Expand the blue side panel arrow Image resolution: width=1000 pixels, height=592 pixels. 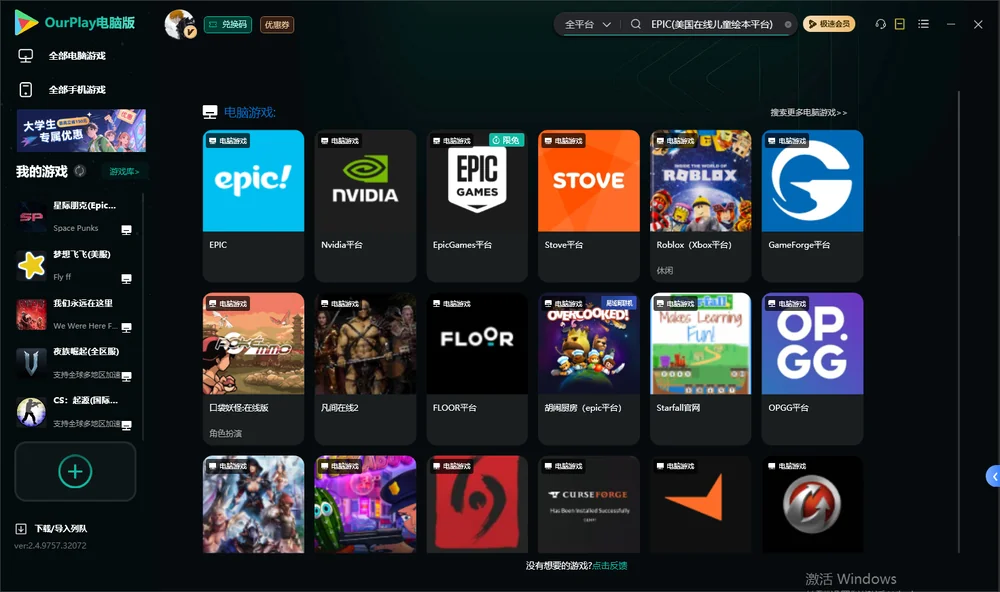[994, 477]
